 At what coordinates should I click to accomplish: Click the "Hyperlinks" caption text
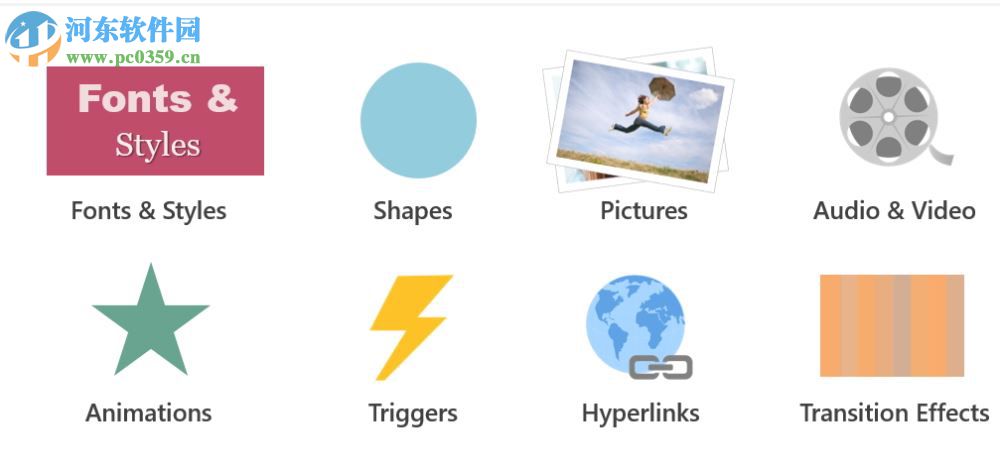tap(640, 414)
